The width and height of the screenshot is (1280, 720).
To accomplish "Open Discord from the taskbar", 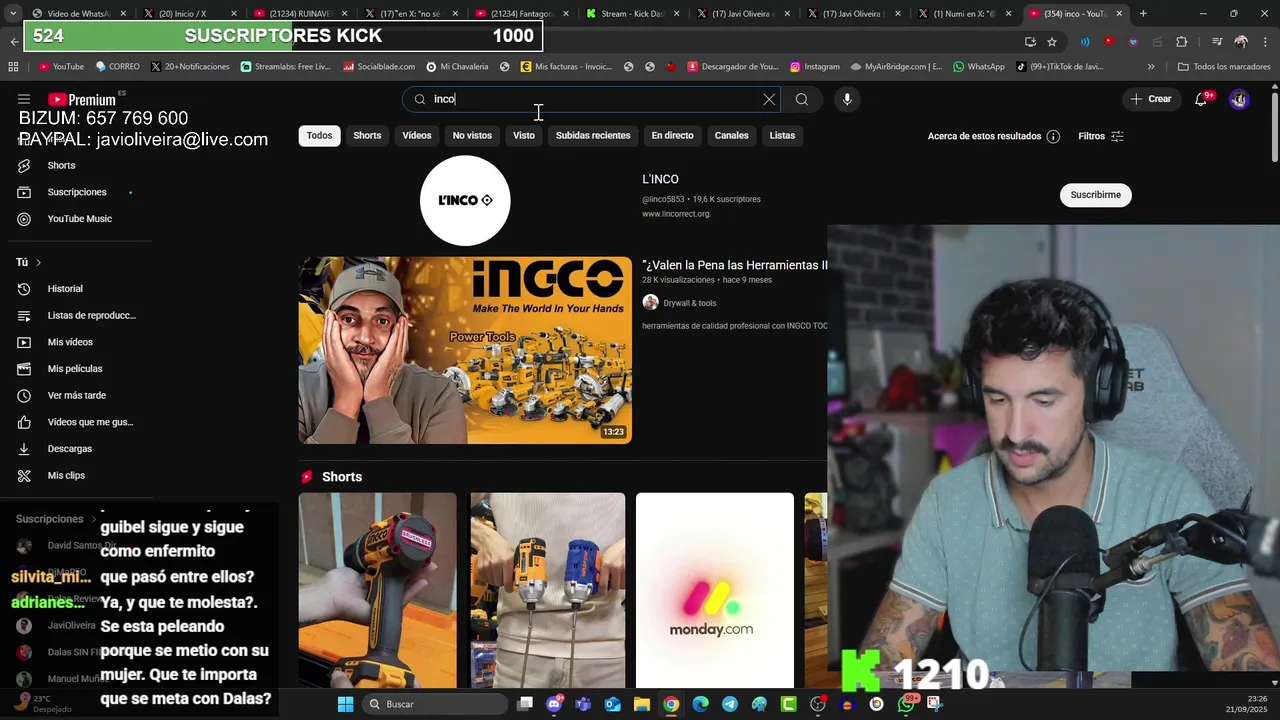I will click(554, 704).
